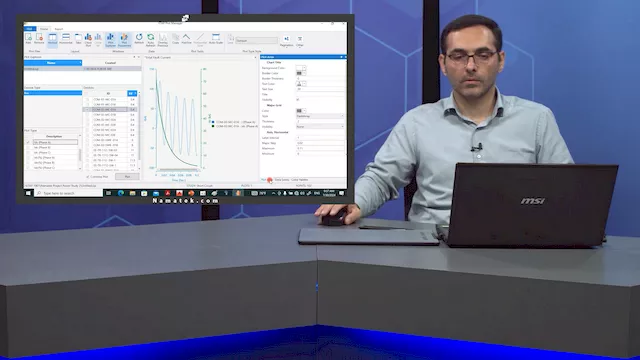This screenshot has width=640, height=360.
Task: Switch to the Data Series tab
Action: pyautogui.click(x=282, y=180)
